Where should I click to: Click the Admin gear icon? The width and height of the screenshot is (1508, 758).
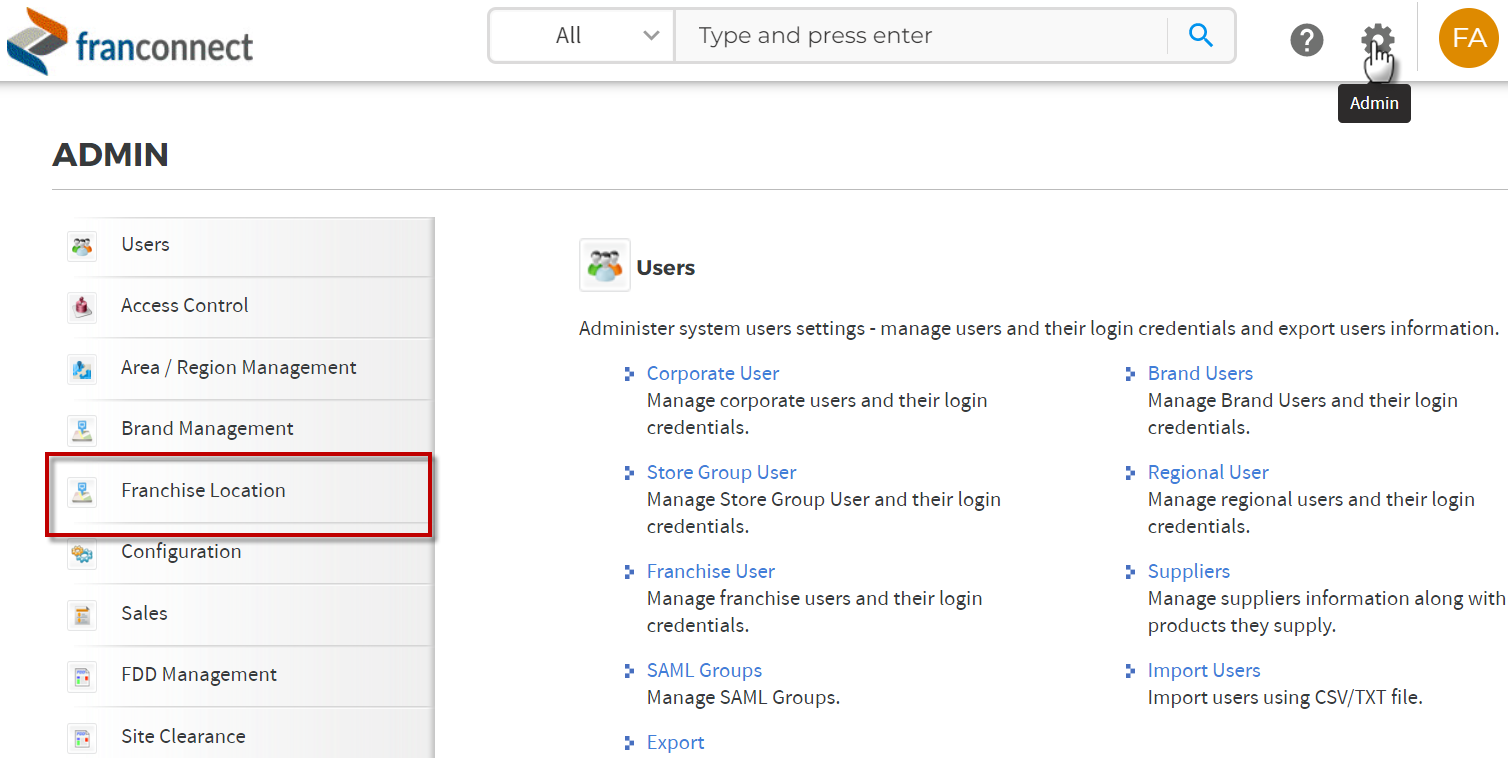pos(1377,40)
